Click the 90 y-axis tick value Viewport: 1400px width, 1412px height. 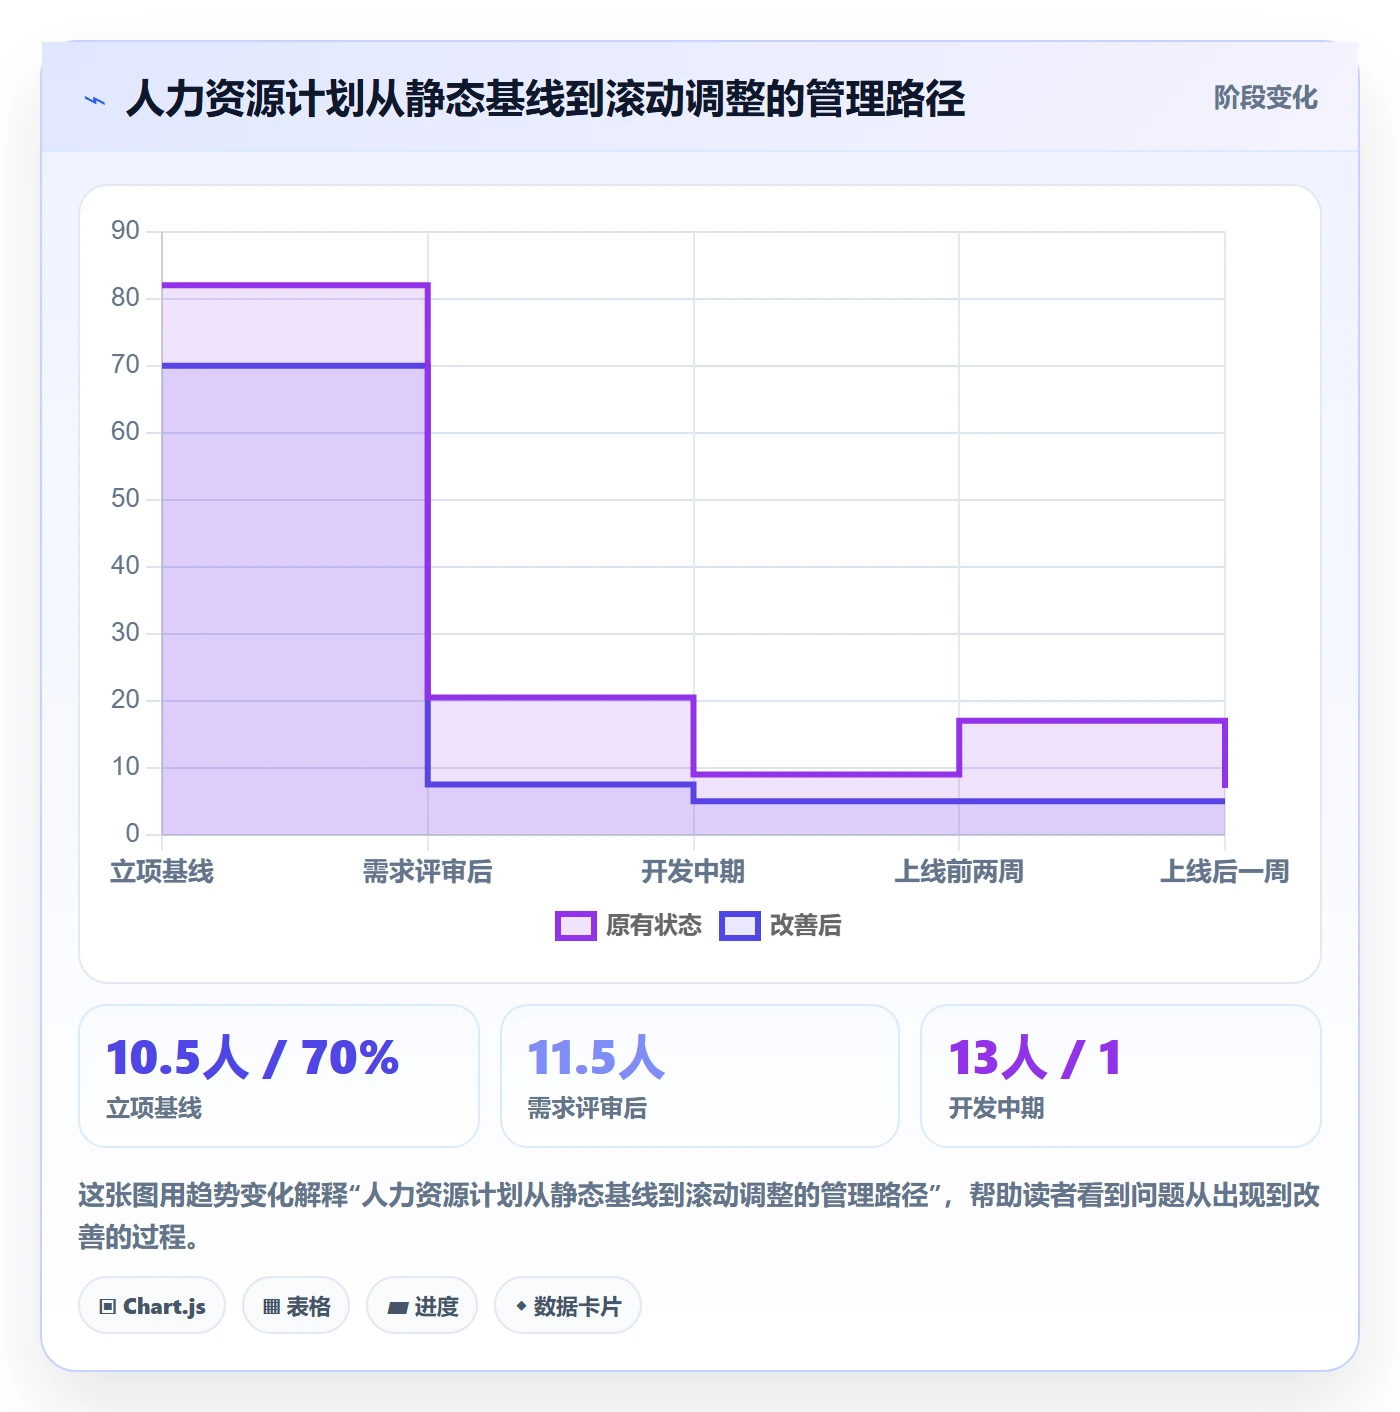tap(125, 231)
